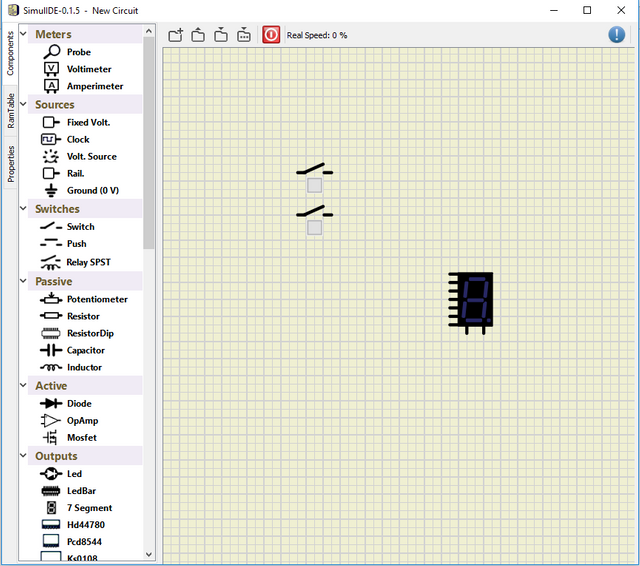Select the Inductor icon
640x566 pixels.
[51, 367]
